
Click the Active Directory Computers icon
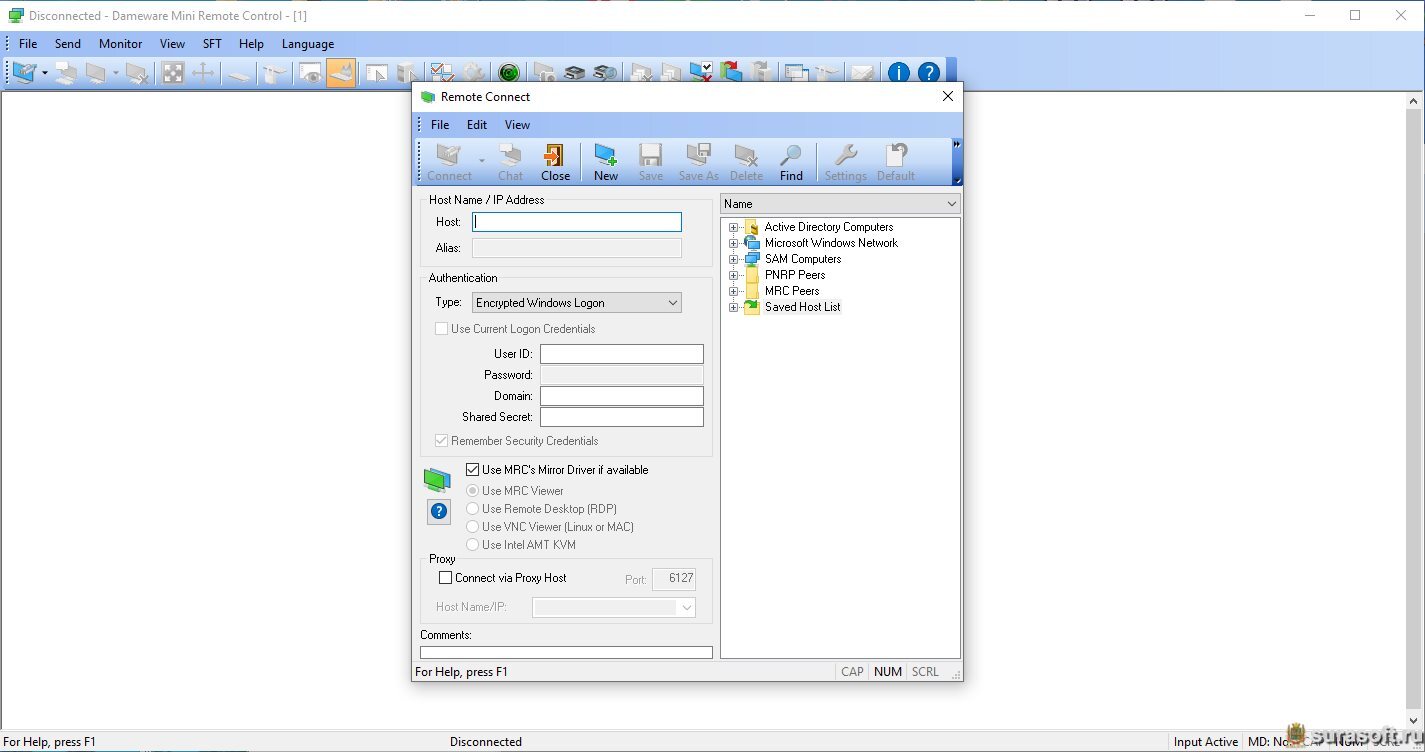coord(752,227)
